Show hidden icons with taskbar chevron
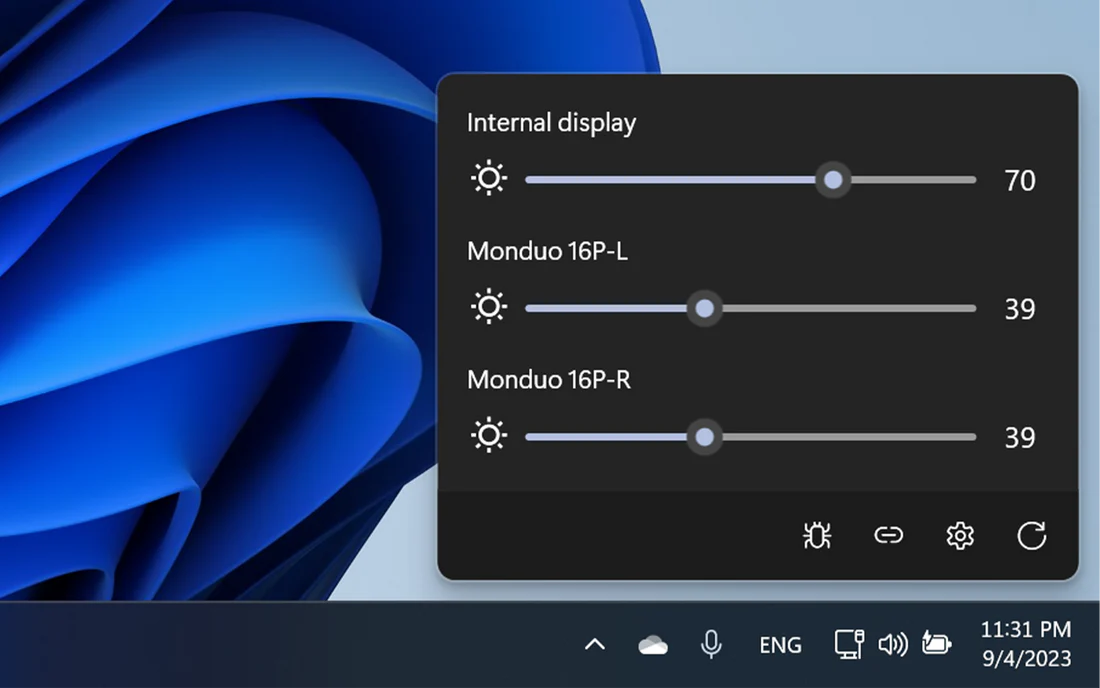 click(595, 644)
